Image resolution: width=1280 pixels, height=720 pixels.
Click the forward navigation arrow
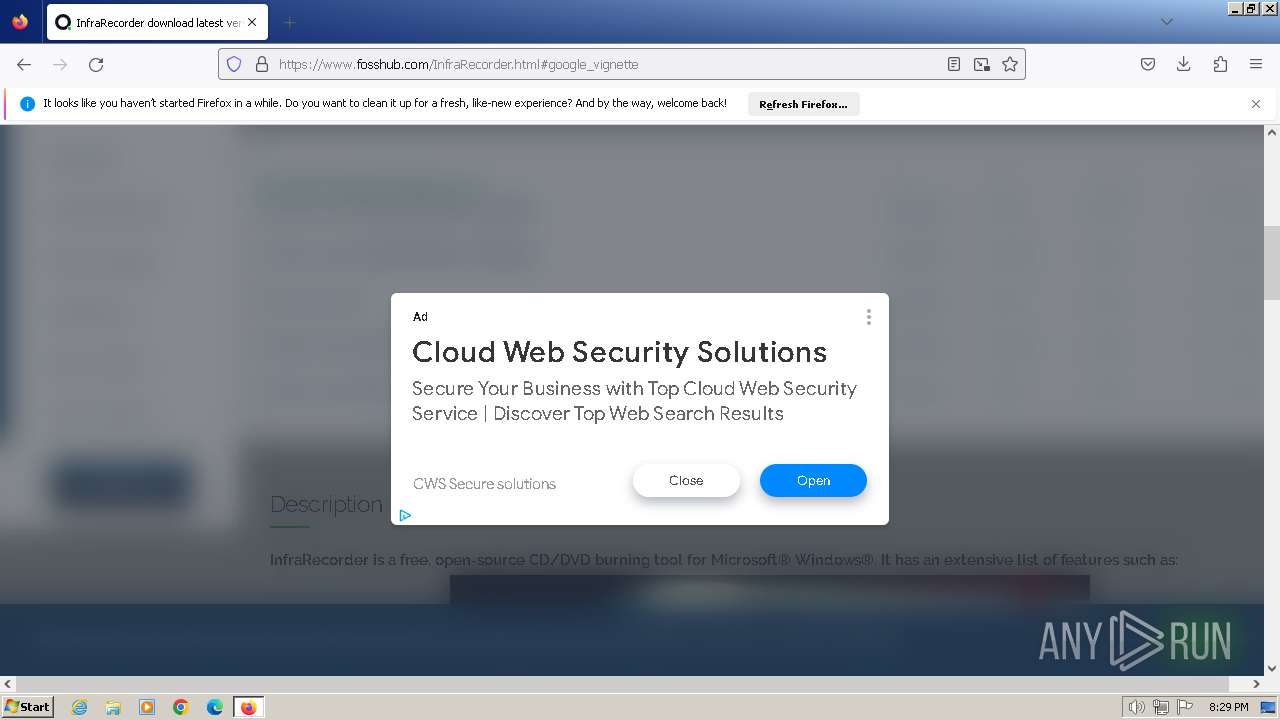[x=60, y=64]
